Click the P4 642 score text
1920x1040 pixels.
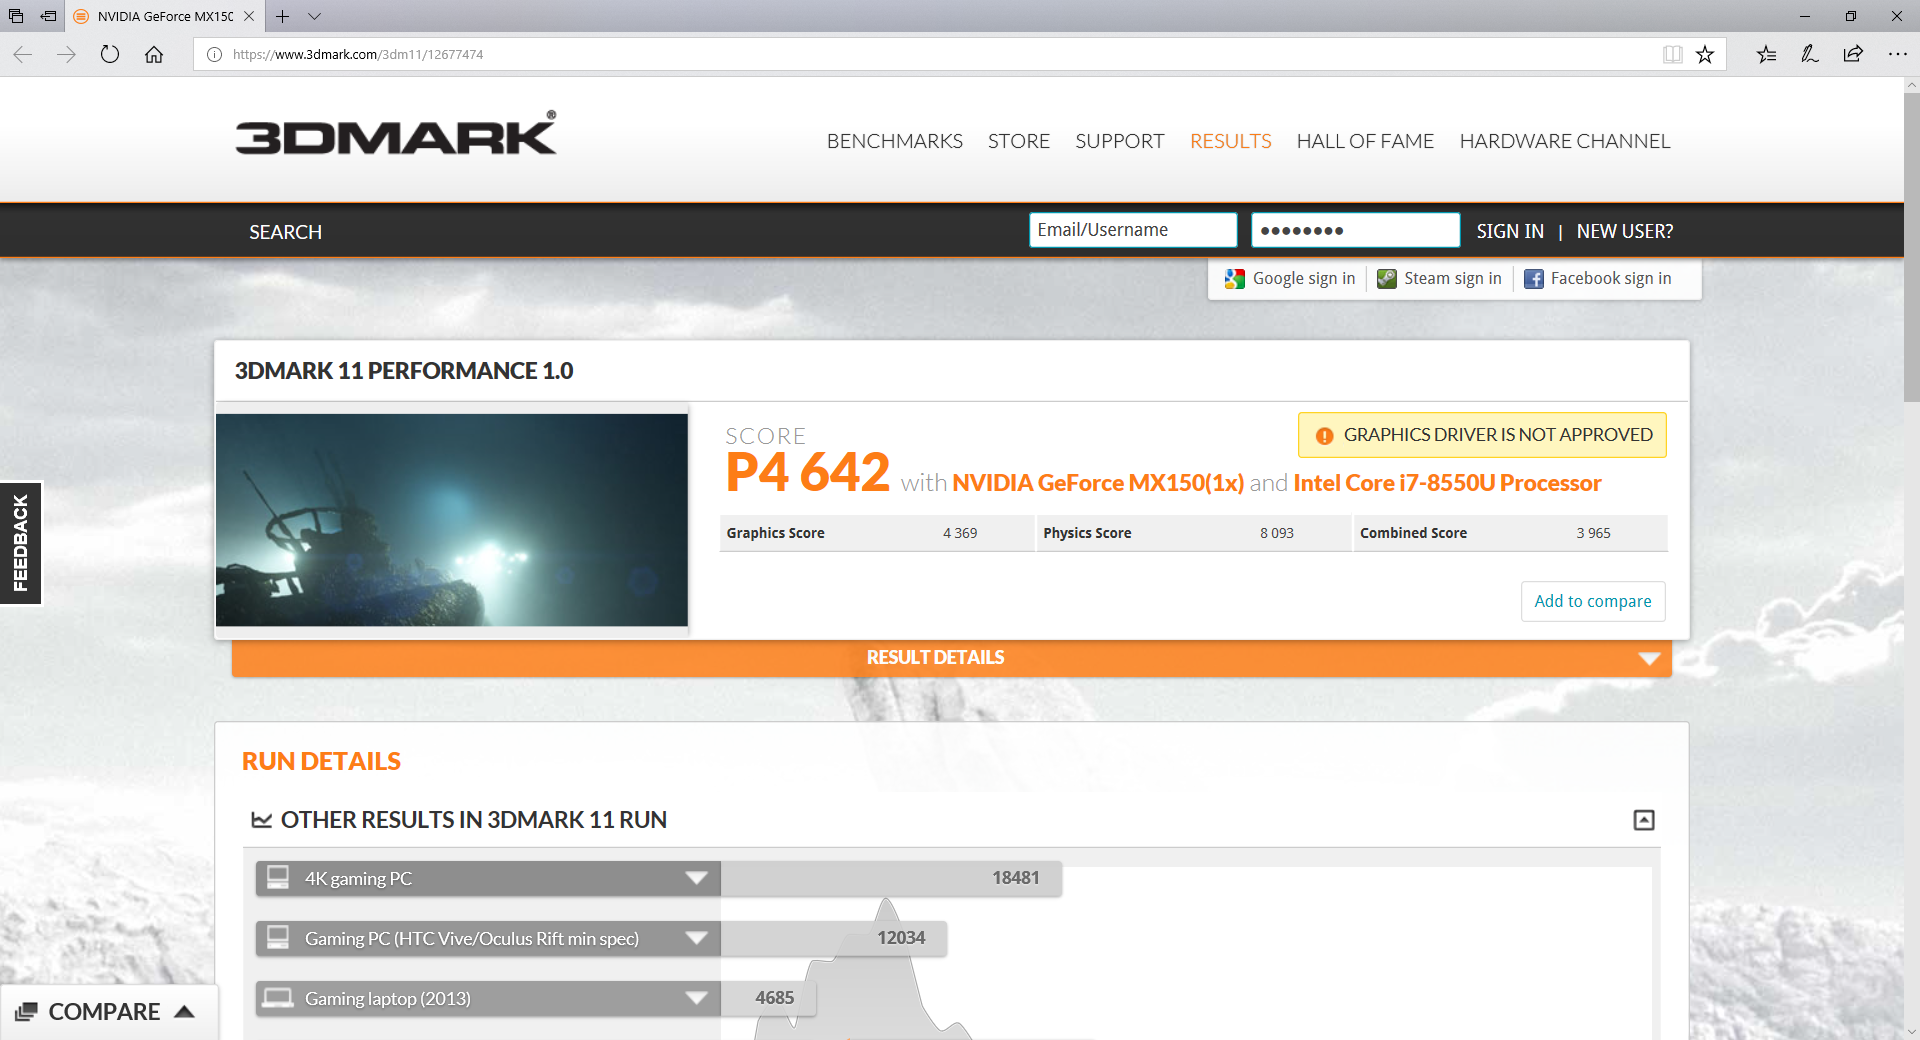(x=808, y=472)
